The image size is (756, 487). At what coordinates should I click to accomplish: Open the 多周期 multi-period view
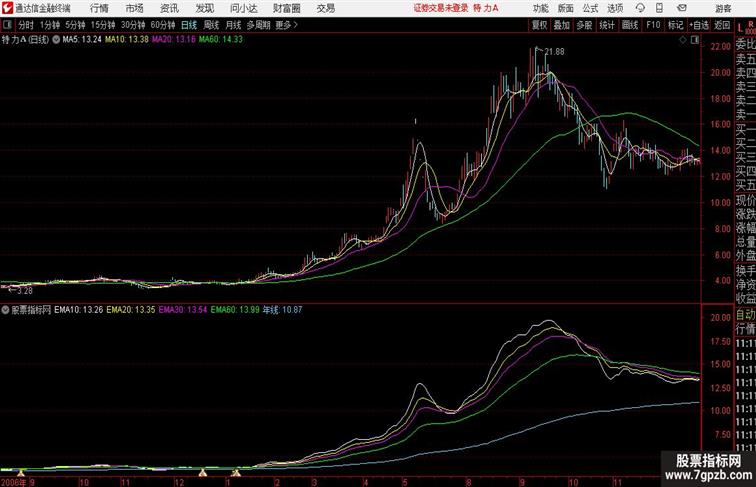tap(258, 25)
